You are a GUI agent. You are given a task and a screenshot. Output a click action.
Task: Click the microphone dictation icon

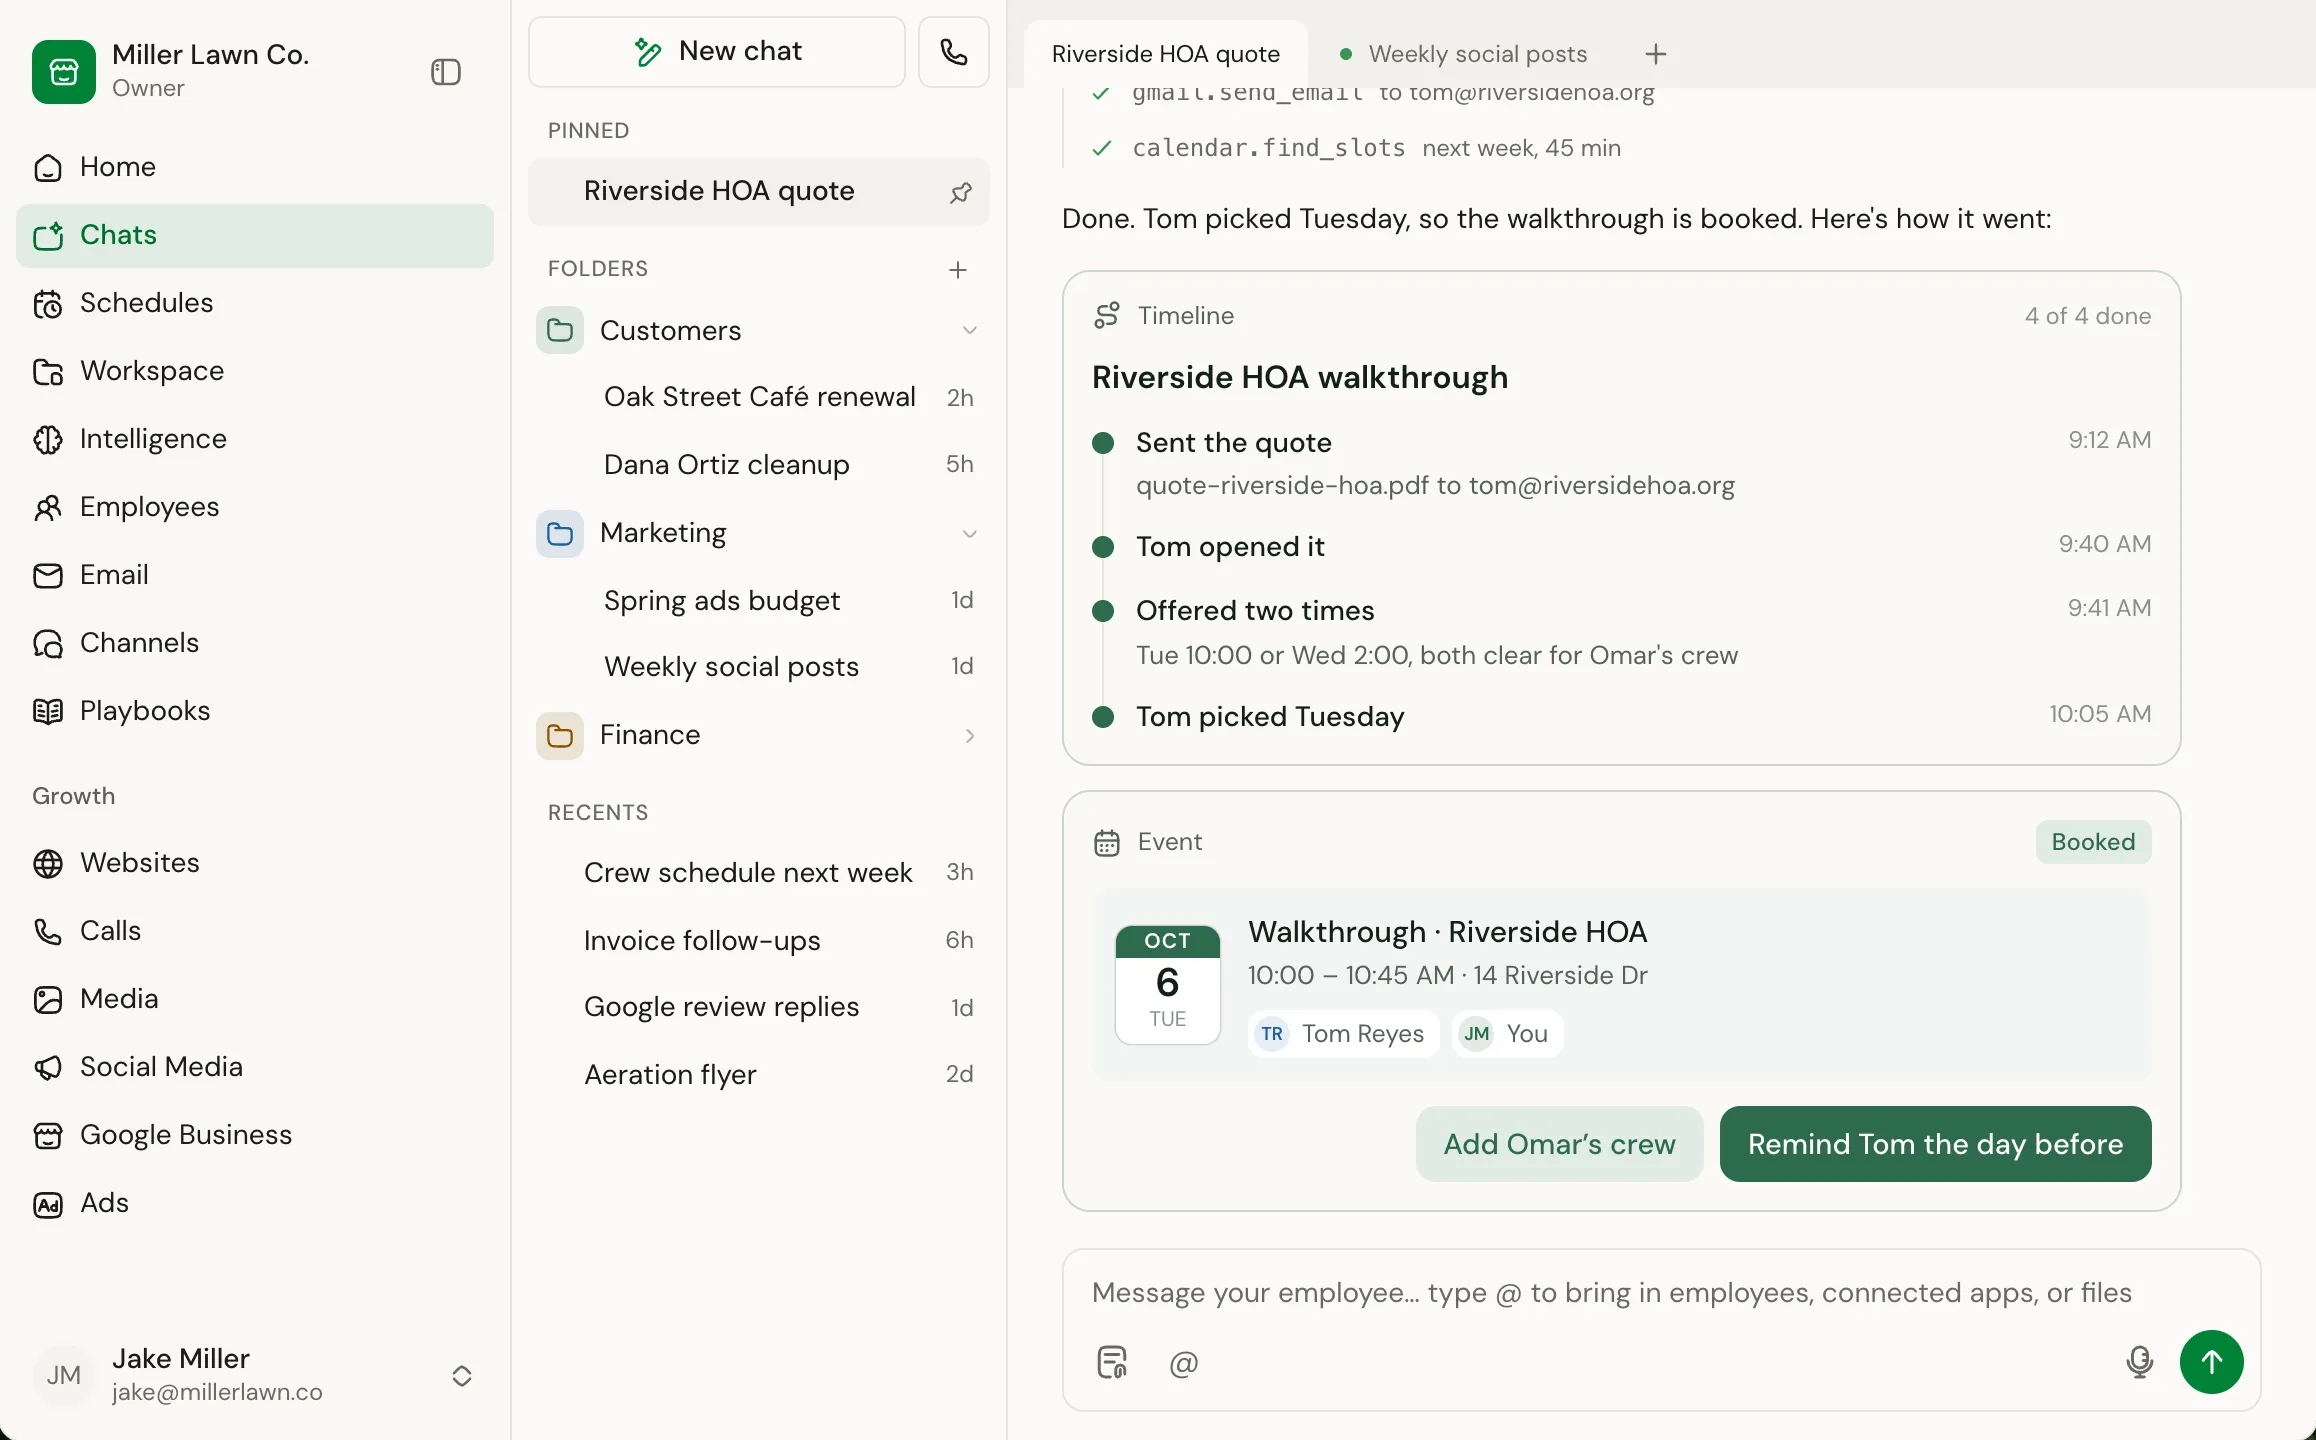pos(2139,1362)
